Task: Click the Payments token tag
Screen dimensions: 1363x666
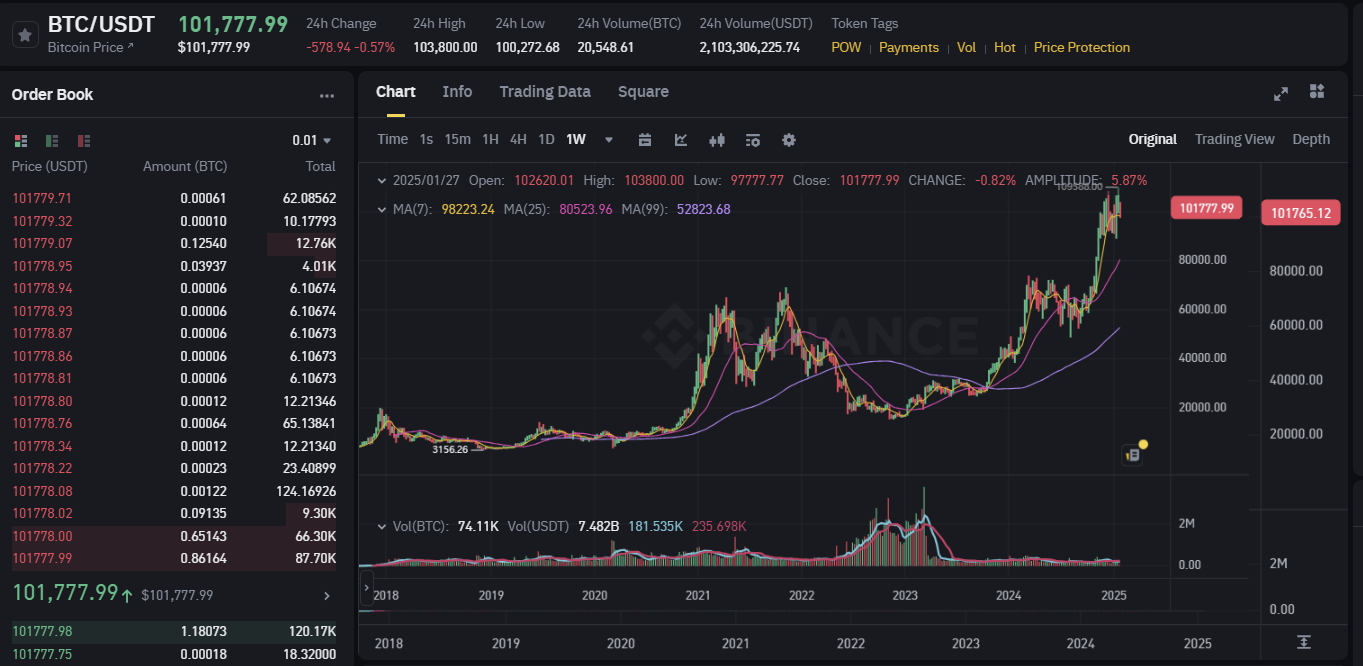Action: (x=909, y=47)
